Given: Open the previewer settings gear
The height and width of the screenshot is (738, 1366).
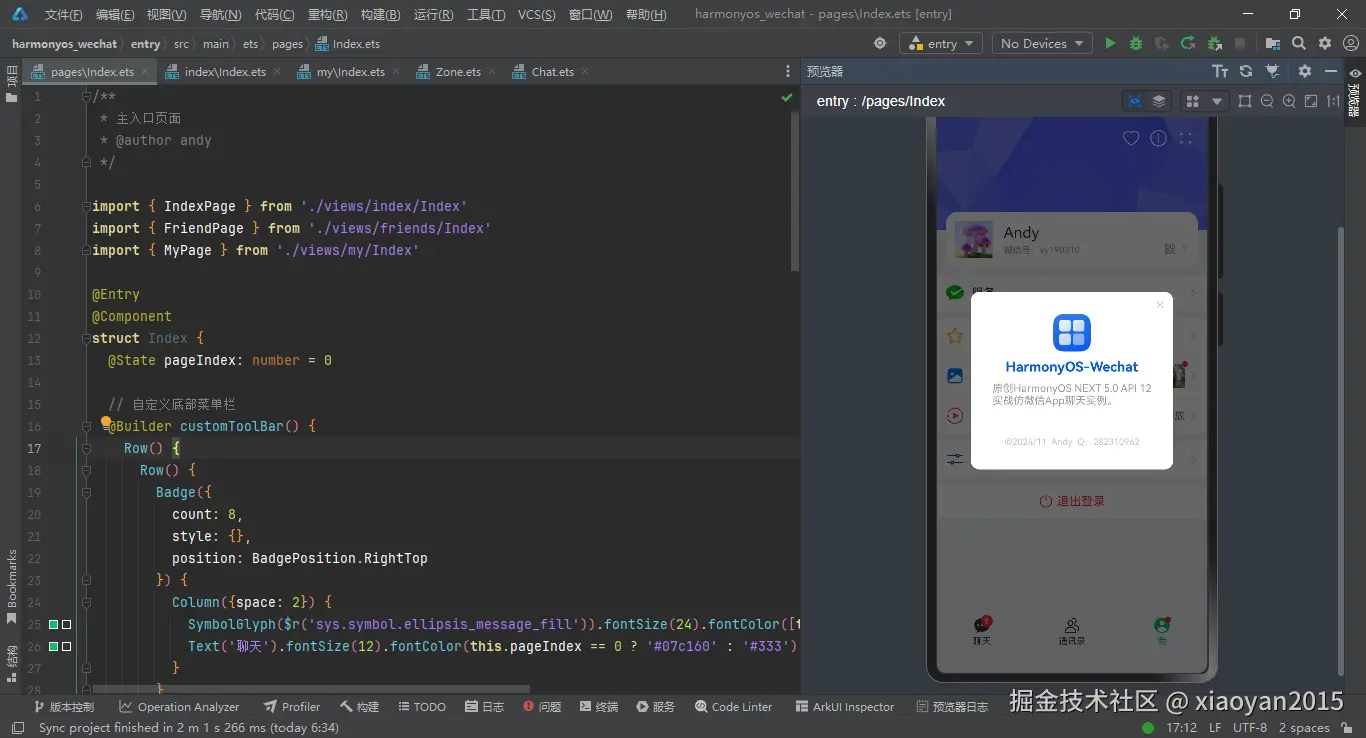Looking at the screenshot, I should 1304,71.
